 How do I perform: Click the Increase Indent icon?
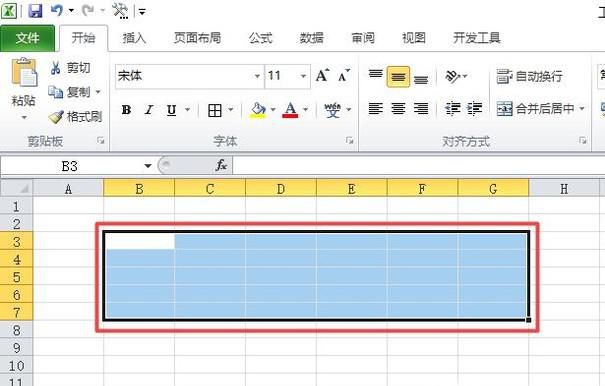coord(475,109)
